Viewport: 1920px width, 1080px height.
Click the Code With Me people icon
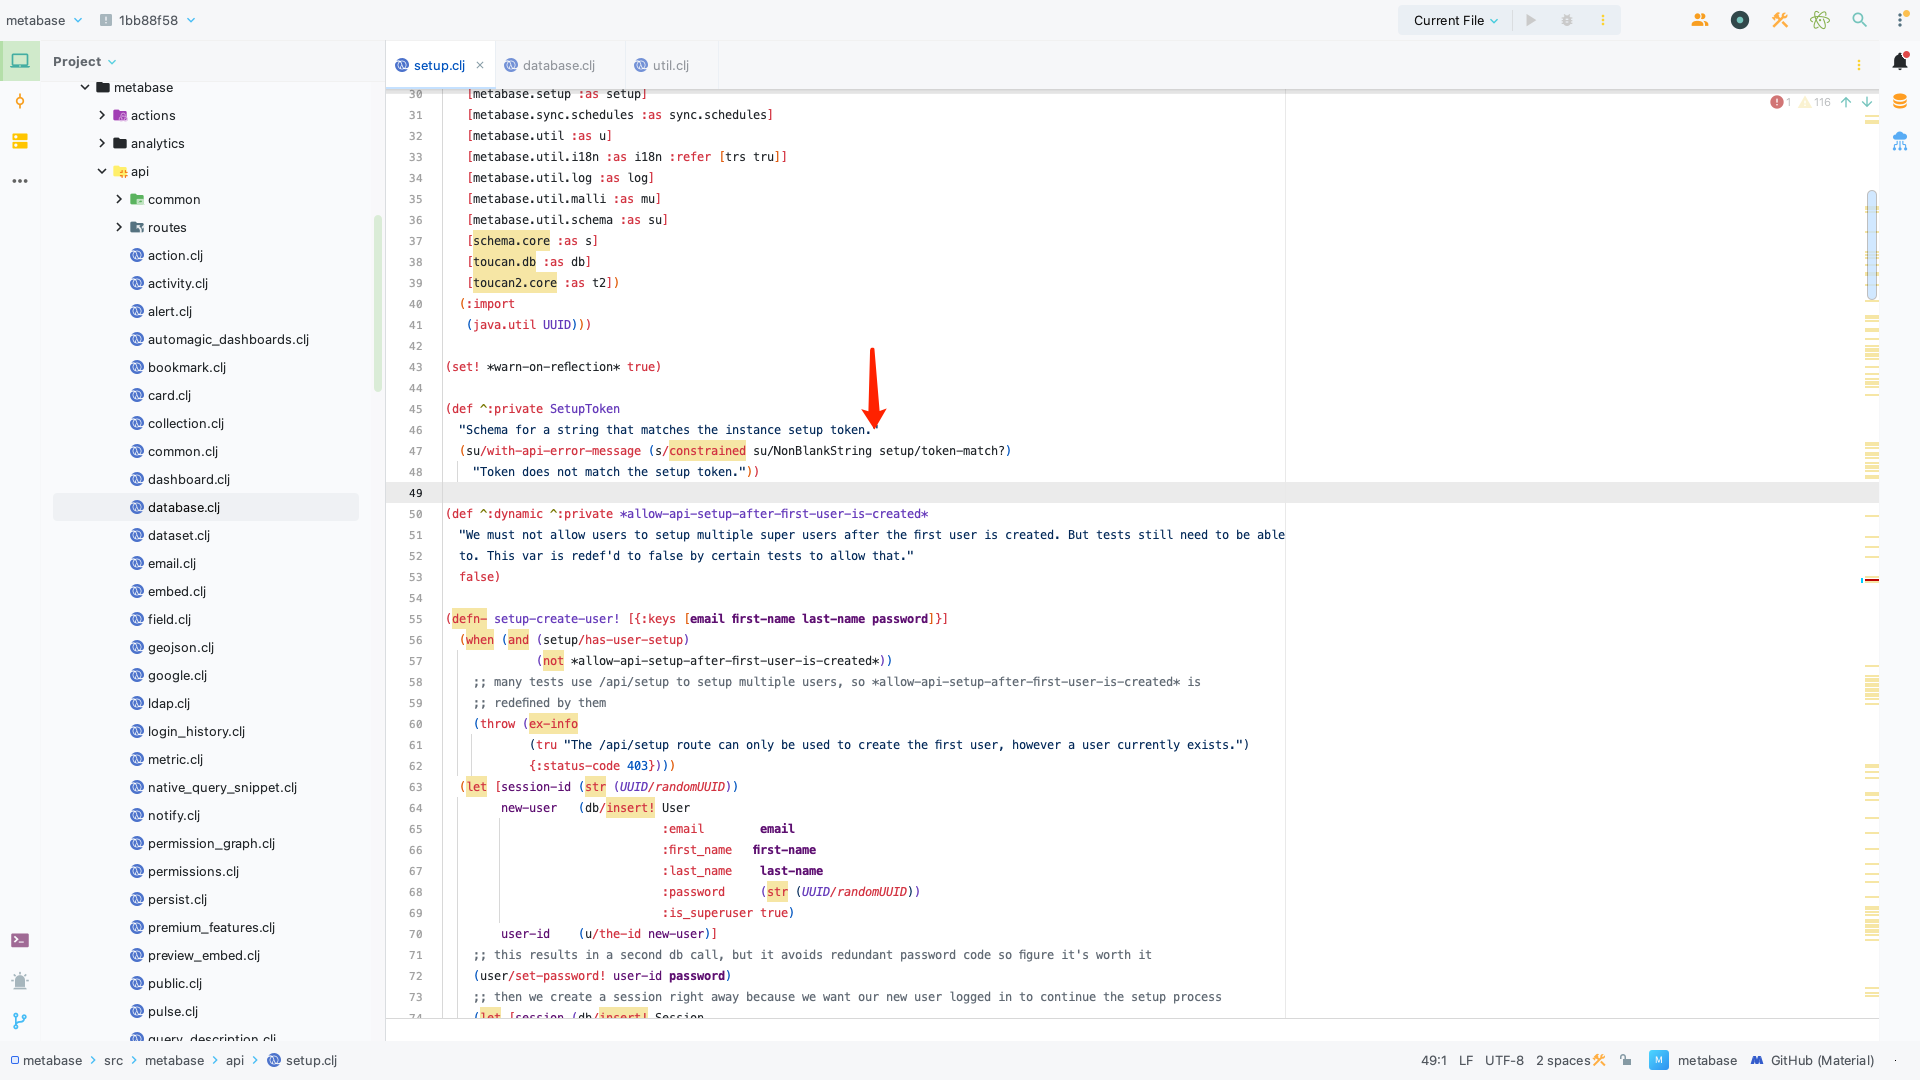point(1699,20)
